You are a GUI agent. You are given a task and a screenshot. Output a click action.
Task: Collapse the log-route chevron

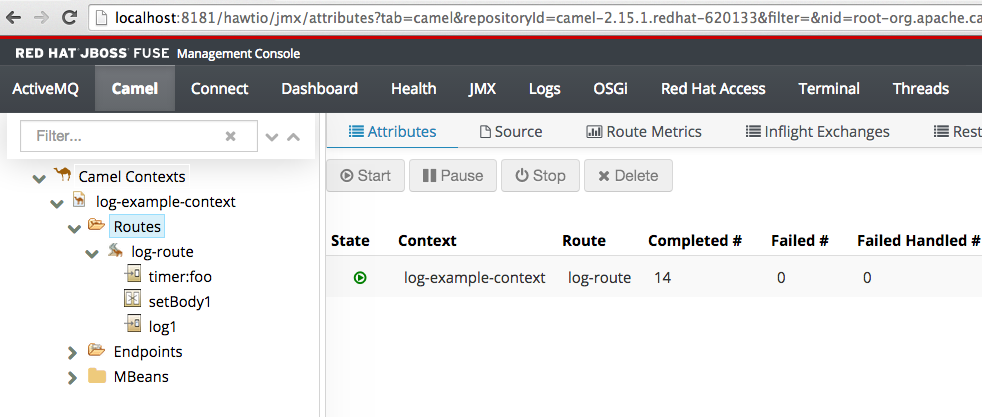(92, 254)
